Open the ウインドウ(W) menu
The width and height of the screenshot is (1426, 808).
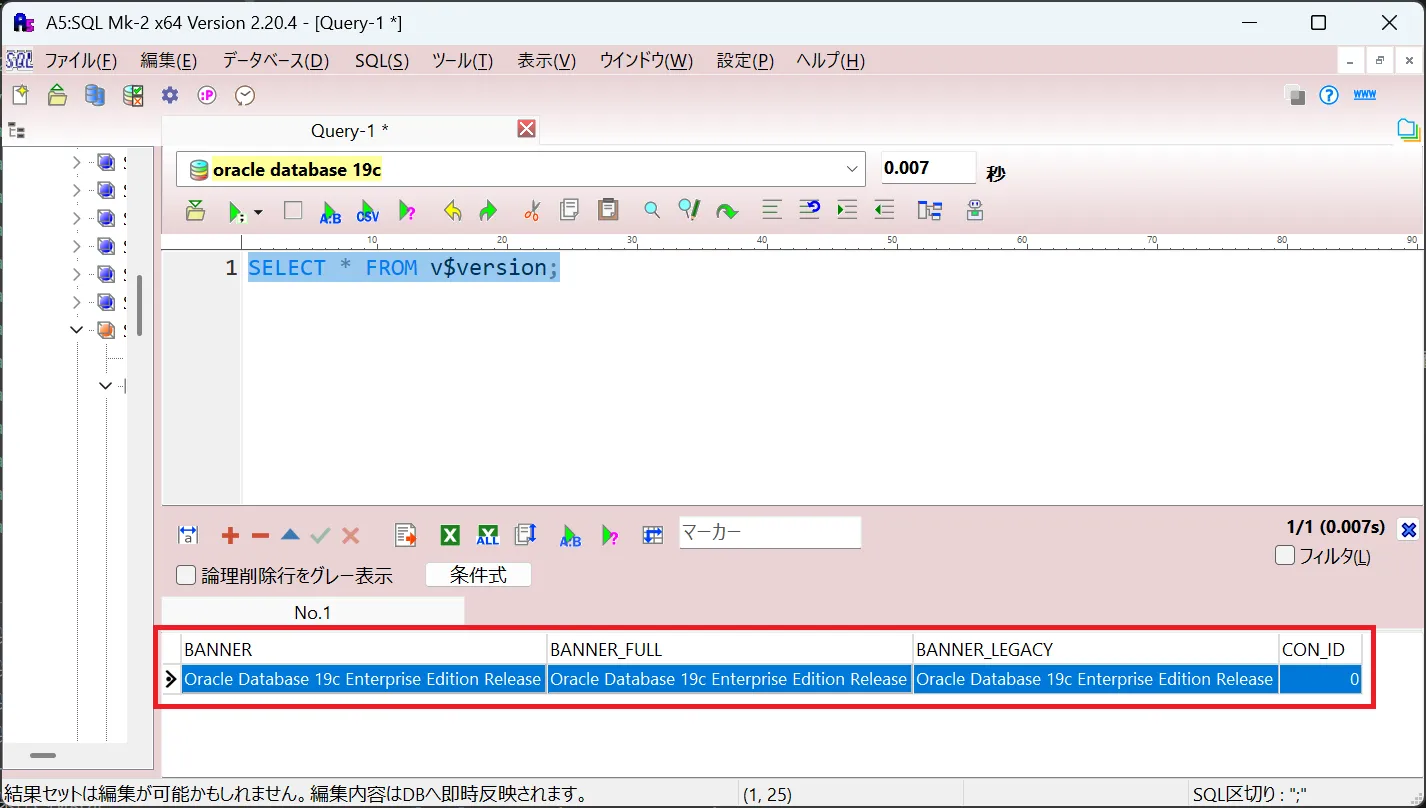(646, 60)
